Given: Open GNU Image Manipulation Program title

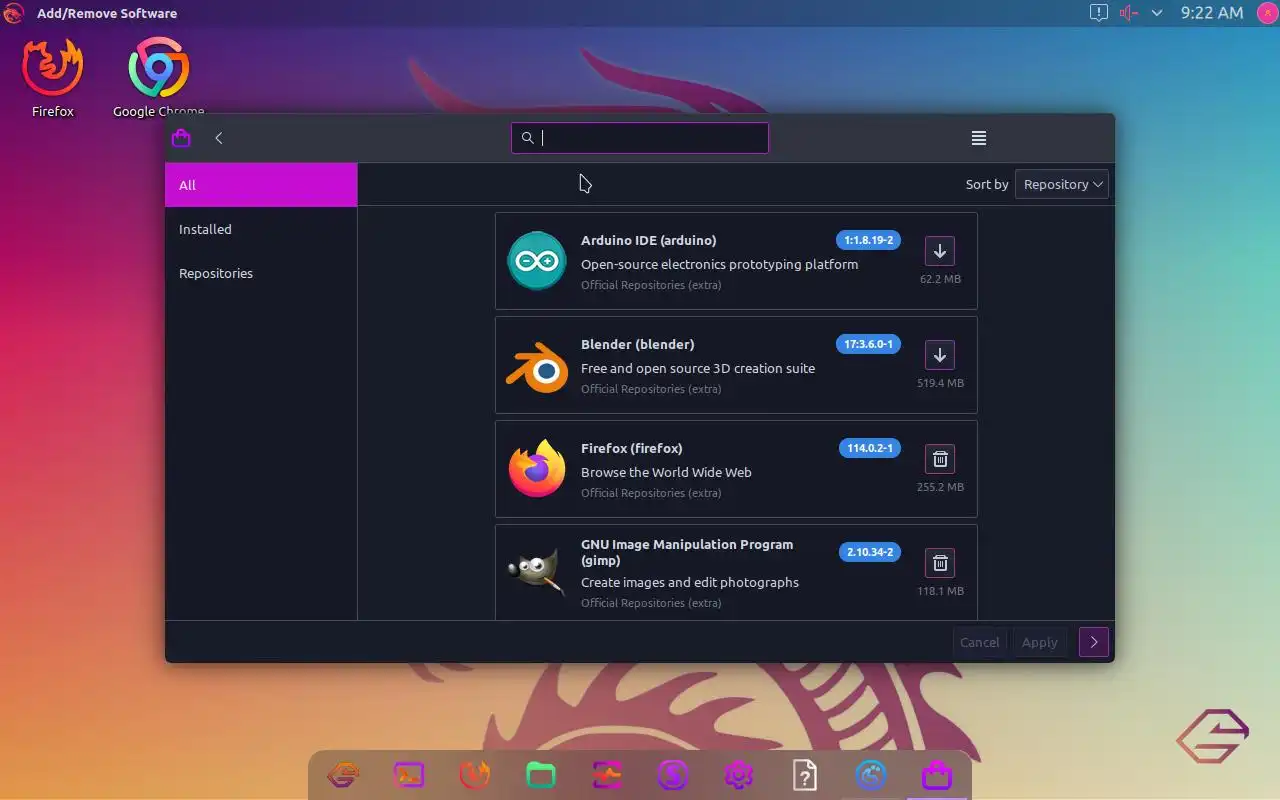Looking at the screenshot, I should tap(687, 552).
